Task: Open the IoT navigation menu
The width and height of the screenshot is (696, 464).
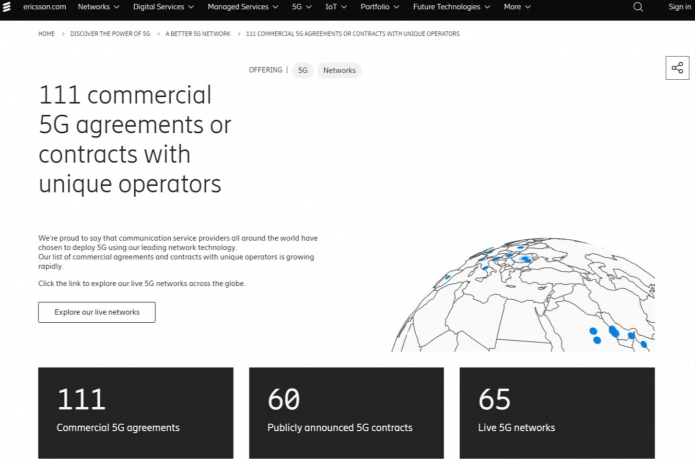Action: click(x=335, y=7)
